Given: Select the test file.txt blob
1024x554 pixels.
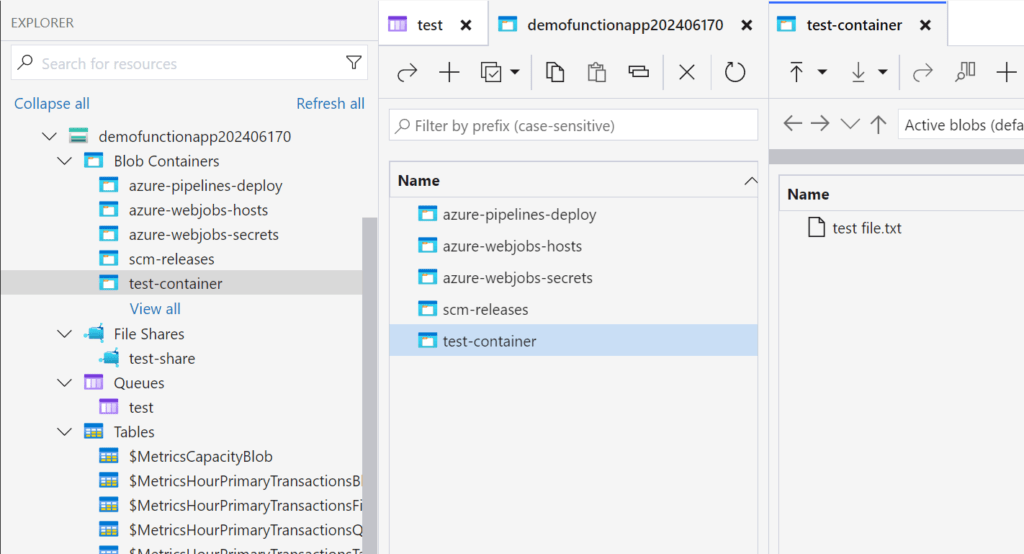Looking at the screenshot, I should point(866,228).
